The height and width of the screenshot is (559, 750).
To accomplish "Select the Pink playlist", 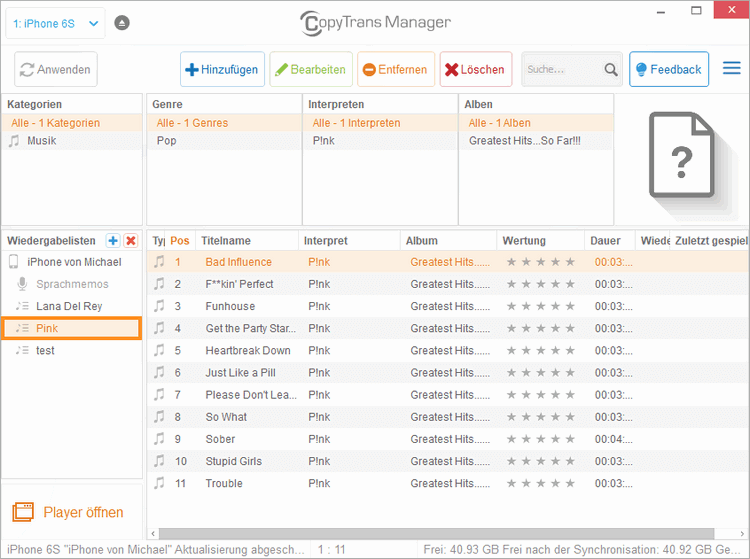I will pos(72,328).
